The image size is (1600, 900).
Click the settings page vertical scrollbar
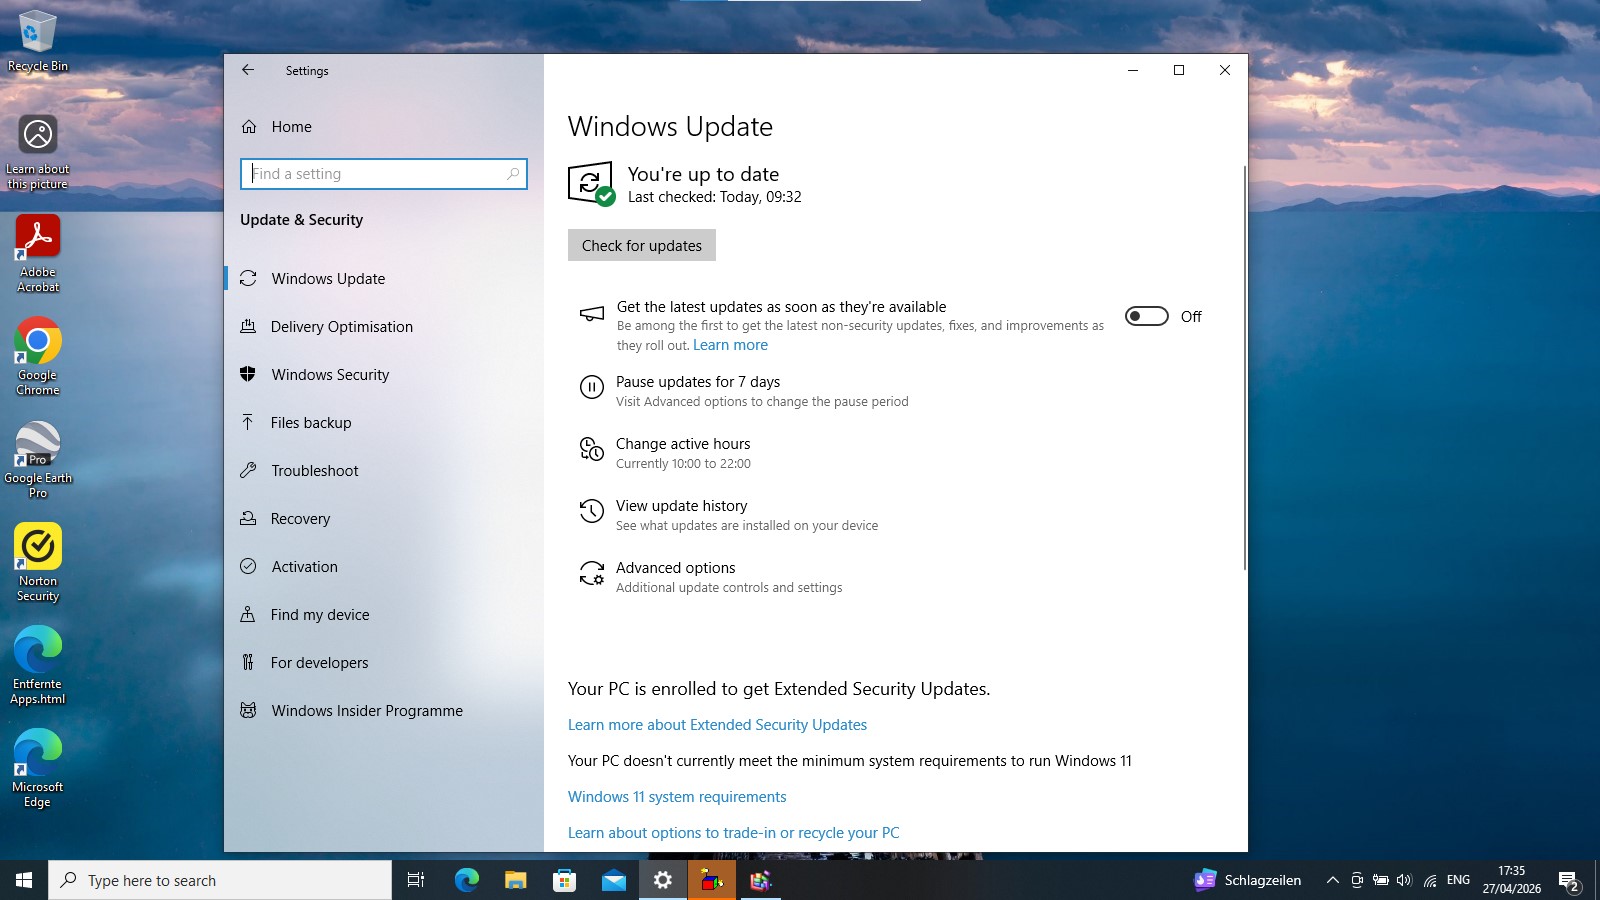pyautogui.click(x=1245, y=368)
